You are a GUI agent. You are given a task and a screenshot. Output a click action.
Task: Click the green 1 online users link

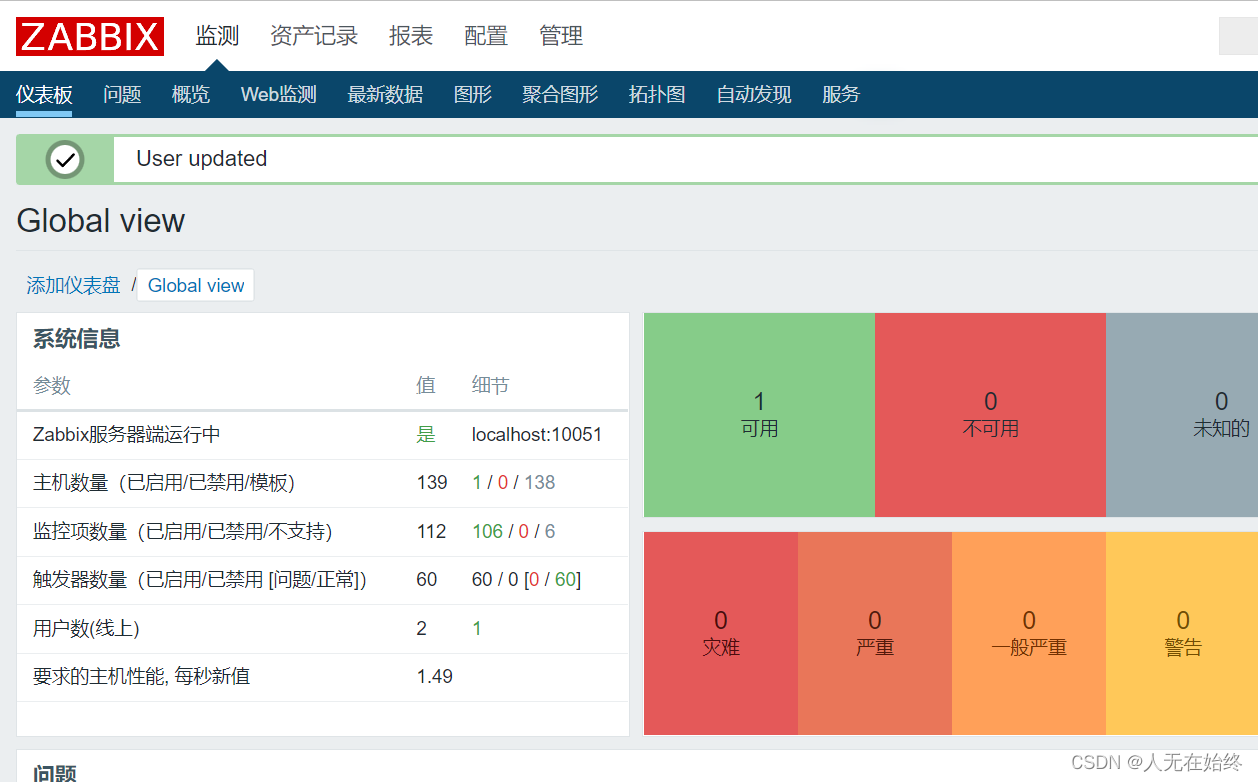point(477,628)
